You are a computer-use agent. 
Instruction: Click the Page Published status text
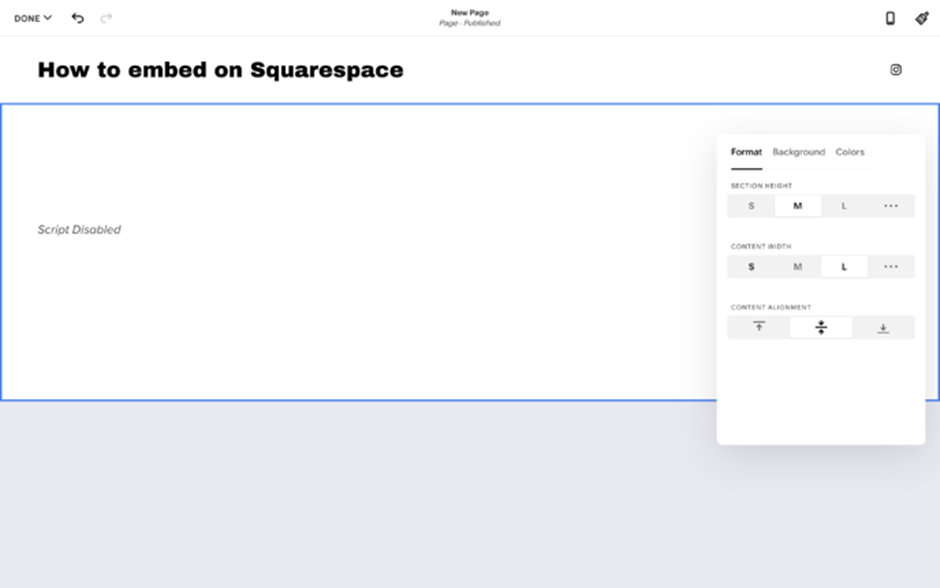click(x=469, y=23)
